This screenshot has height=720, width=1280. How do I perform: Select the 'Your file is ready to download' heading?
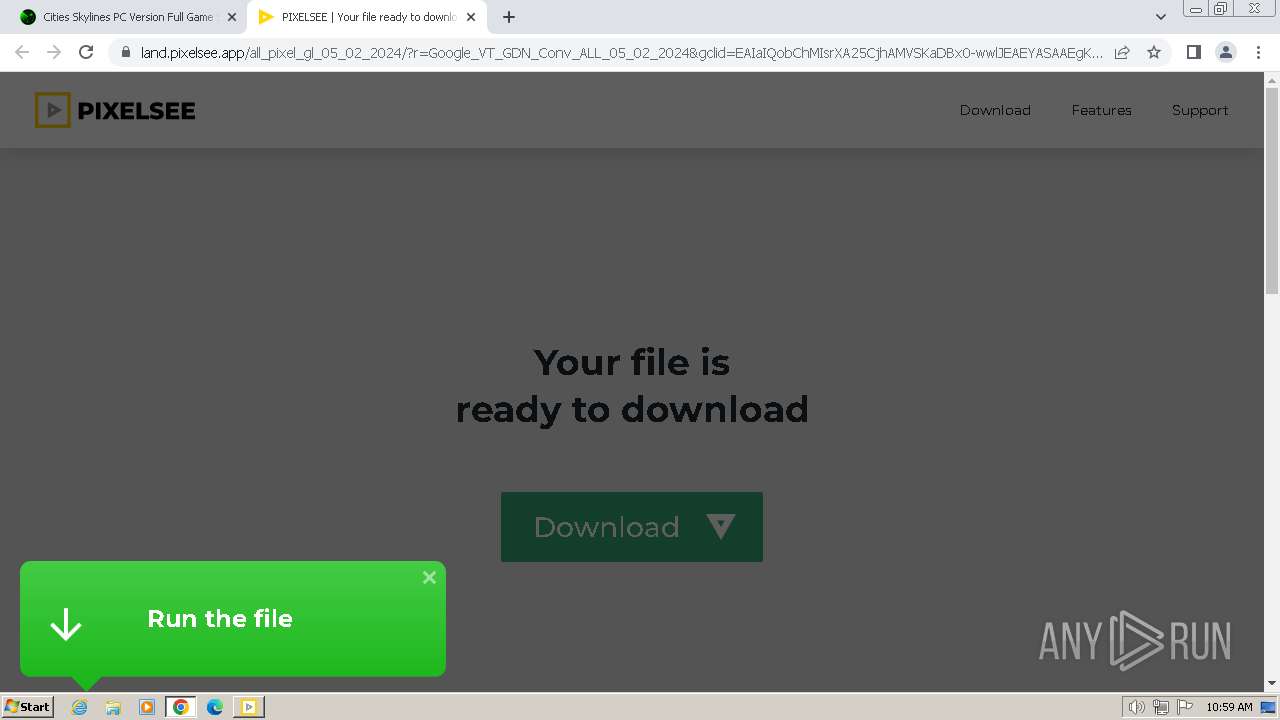coord(632,385)
